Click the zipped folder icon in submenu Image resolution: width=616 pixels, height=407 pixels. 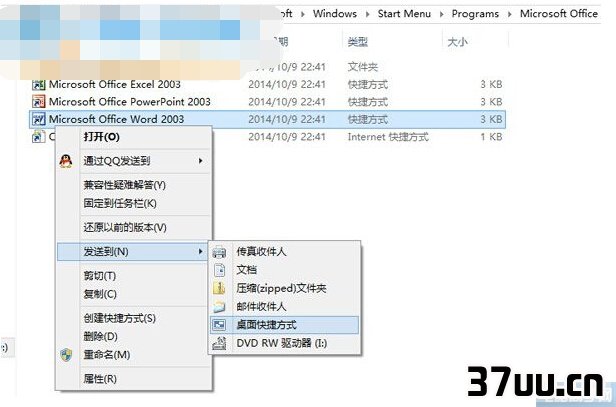[219, 288]
